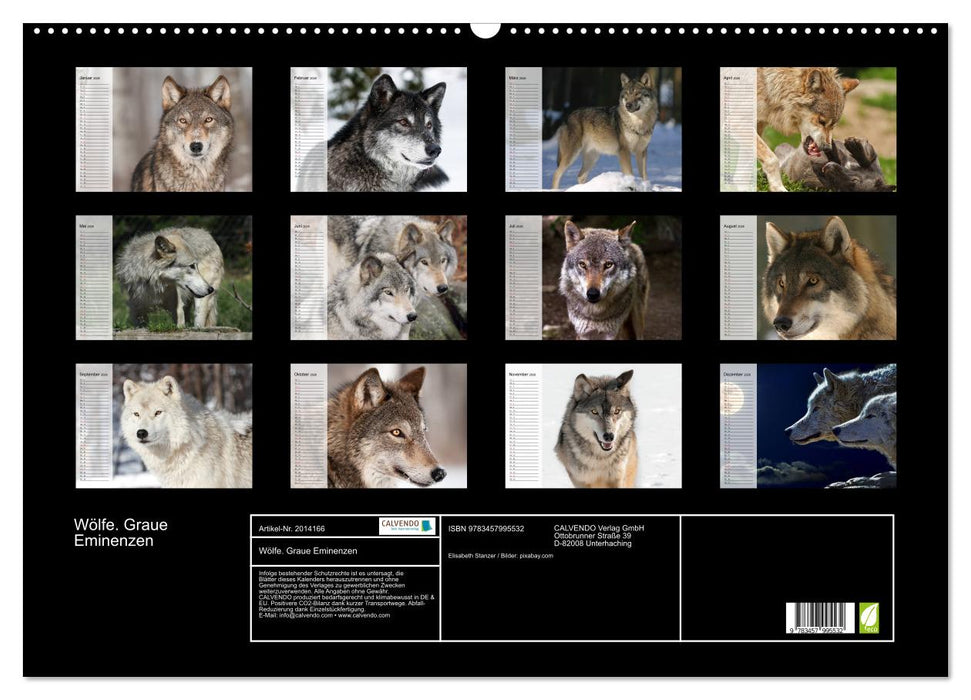Viewport: 971px width, 700px height.
Task: Select the March wolf standing in snow
Action: click(593, 129)
